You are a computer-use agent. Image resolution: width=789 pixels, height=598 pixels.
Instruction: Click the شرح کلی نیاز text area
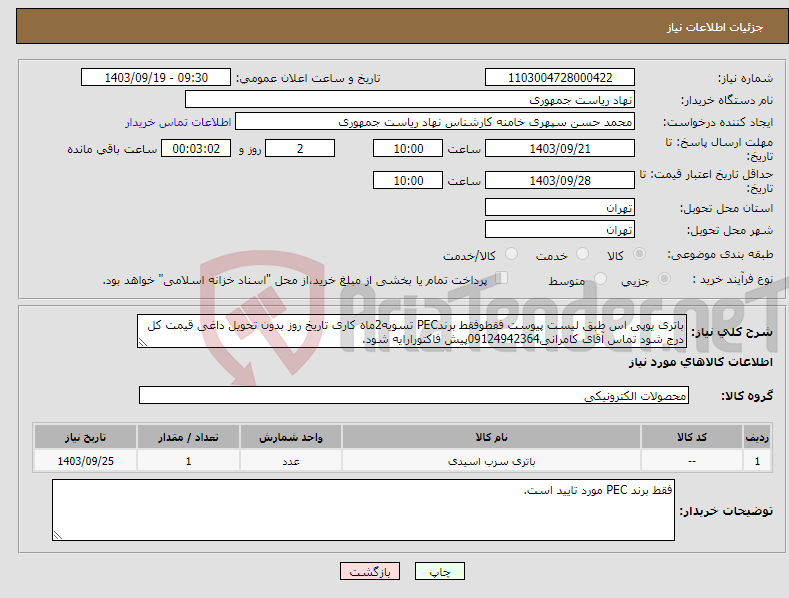[412, 331]
